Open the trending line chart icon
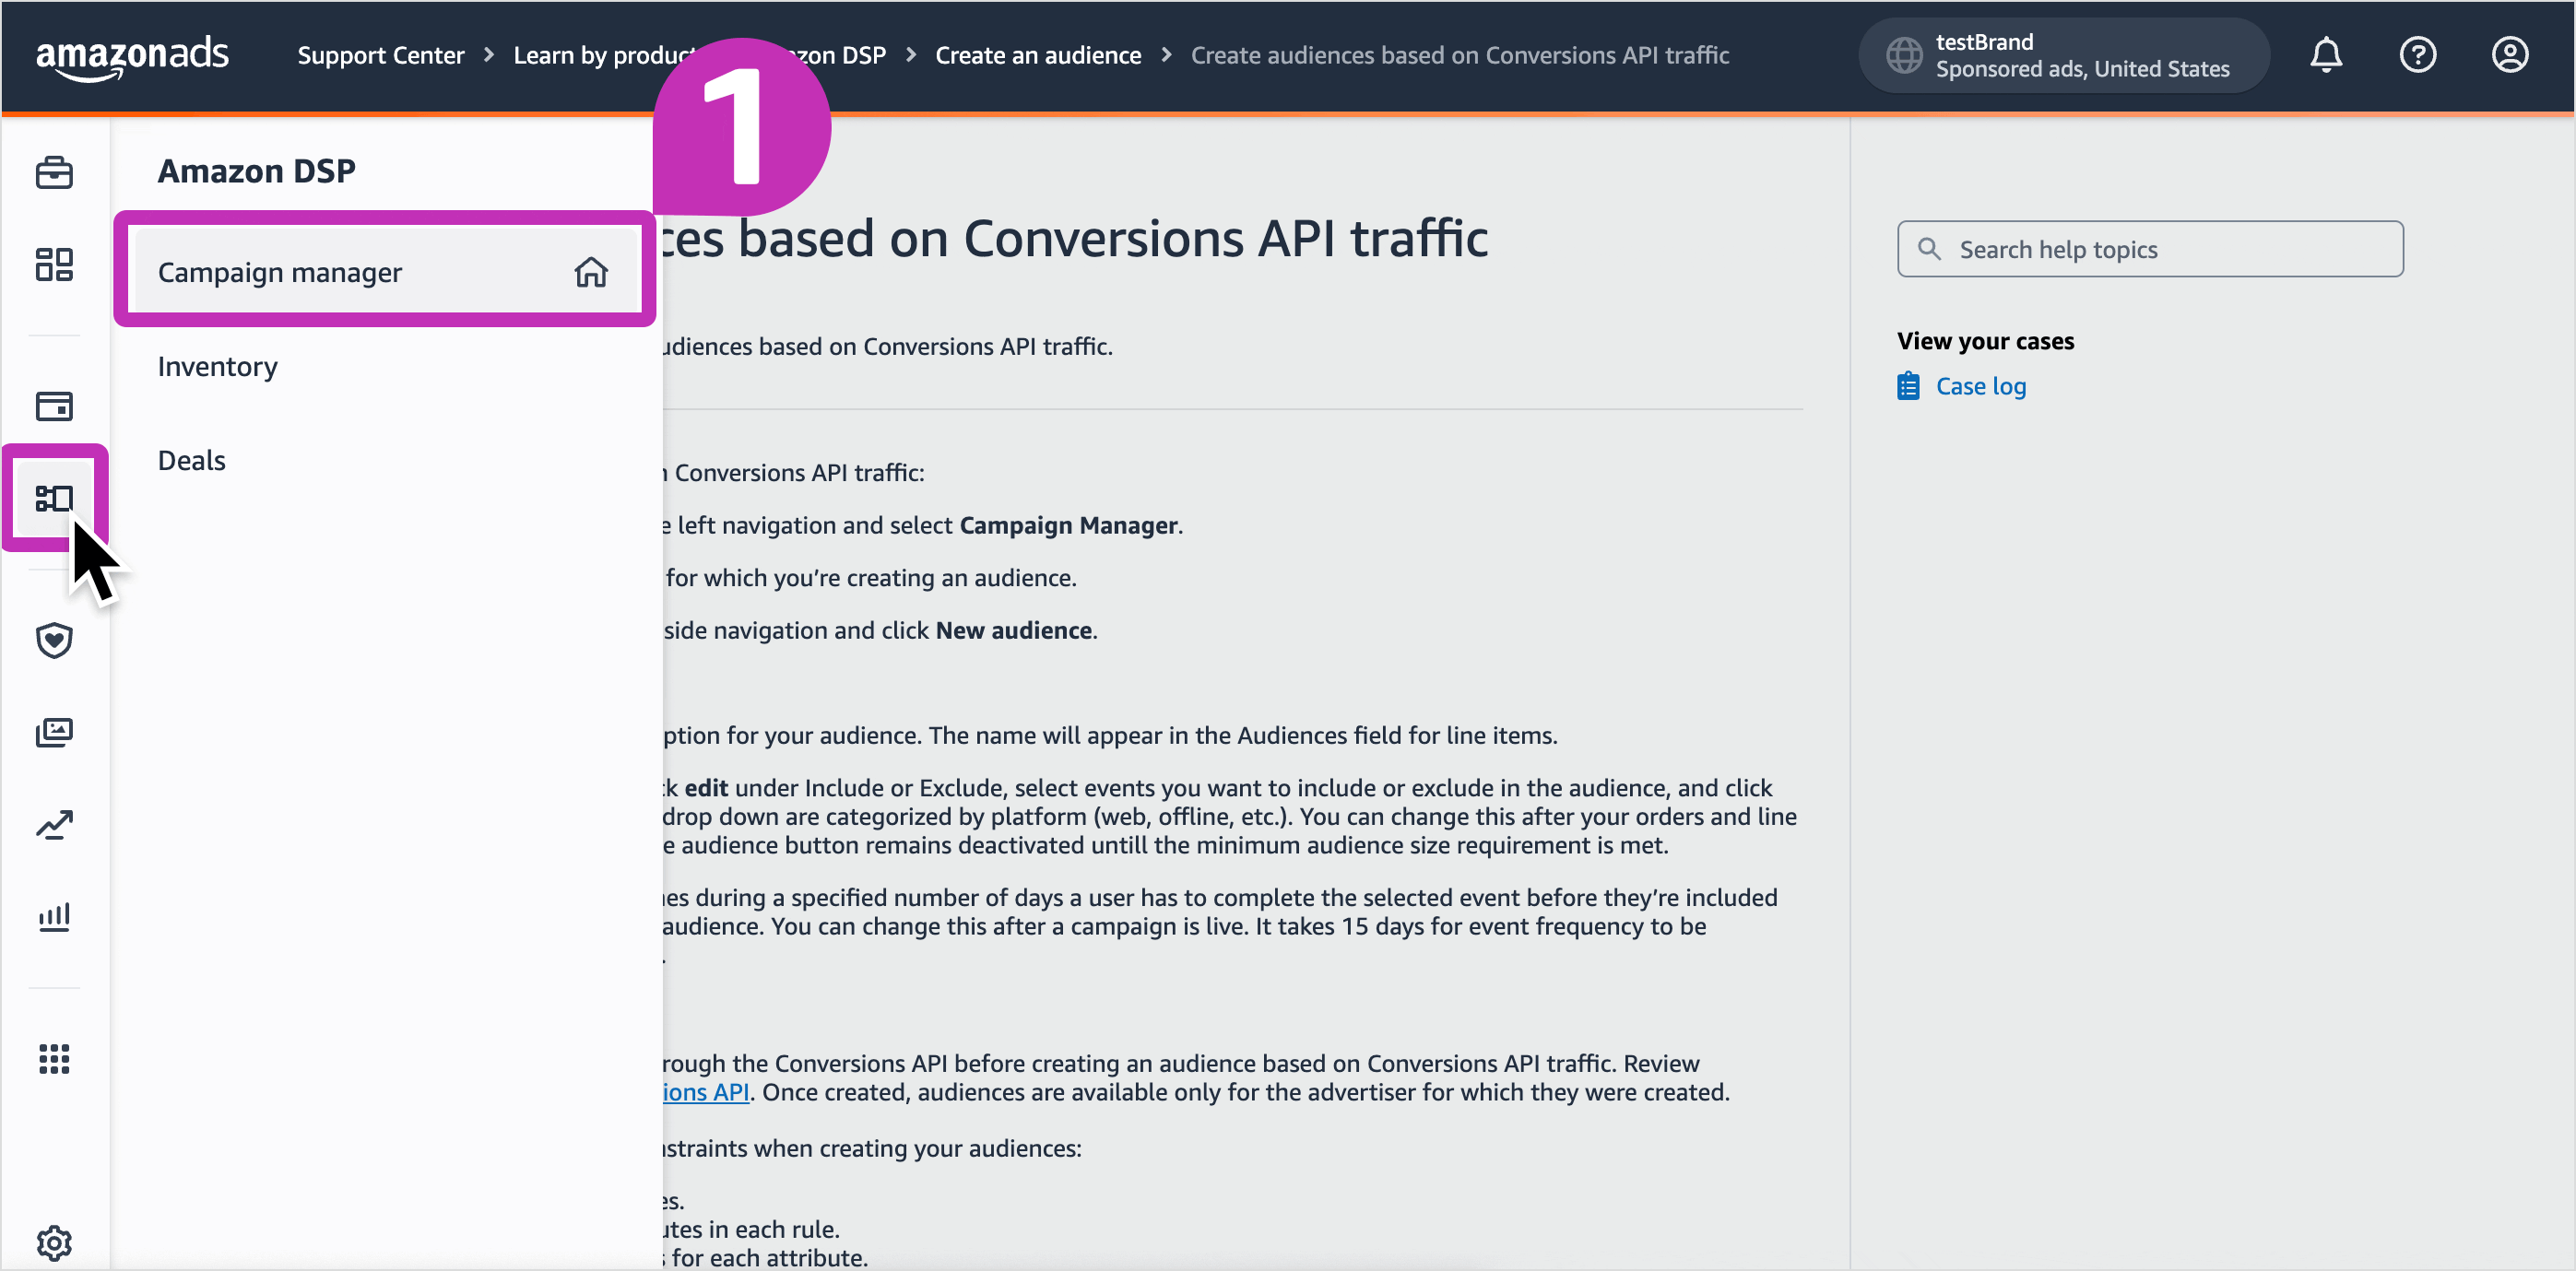Viewport: 2576px width, 1271px height. click(54, 824)
